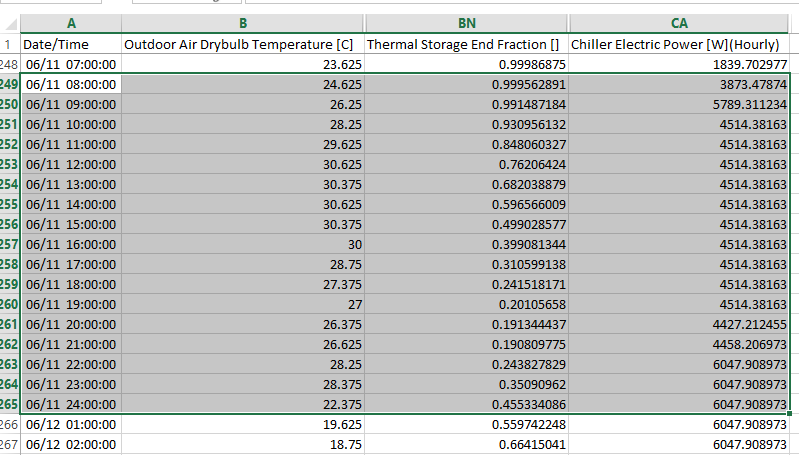Click temperature value 19.625
The image size is (799, 455).
[x=243, y=424]
